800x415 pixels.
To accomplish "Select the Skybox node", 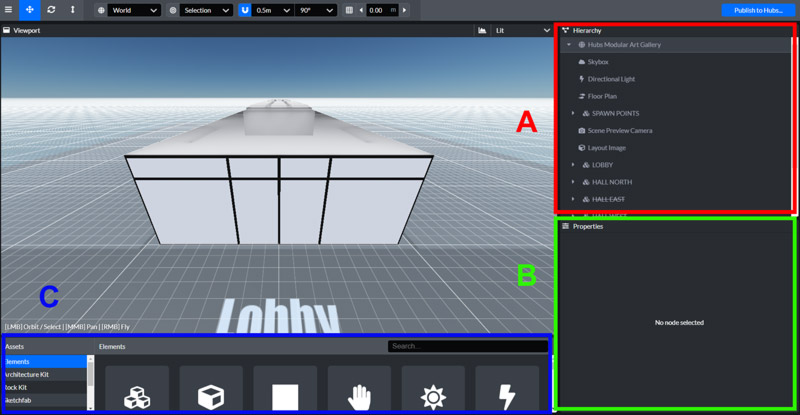I will click(x=598, y=62).
